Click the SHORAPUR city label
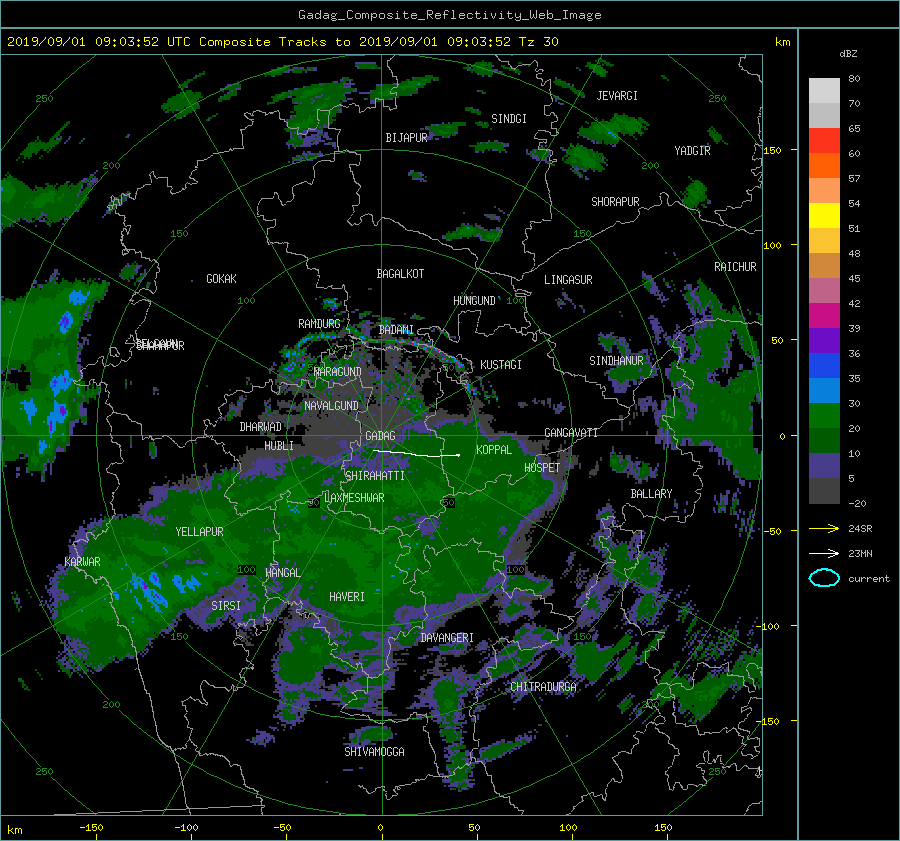The height and width of the screenshot is (841, 900). (615, 202)
